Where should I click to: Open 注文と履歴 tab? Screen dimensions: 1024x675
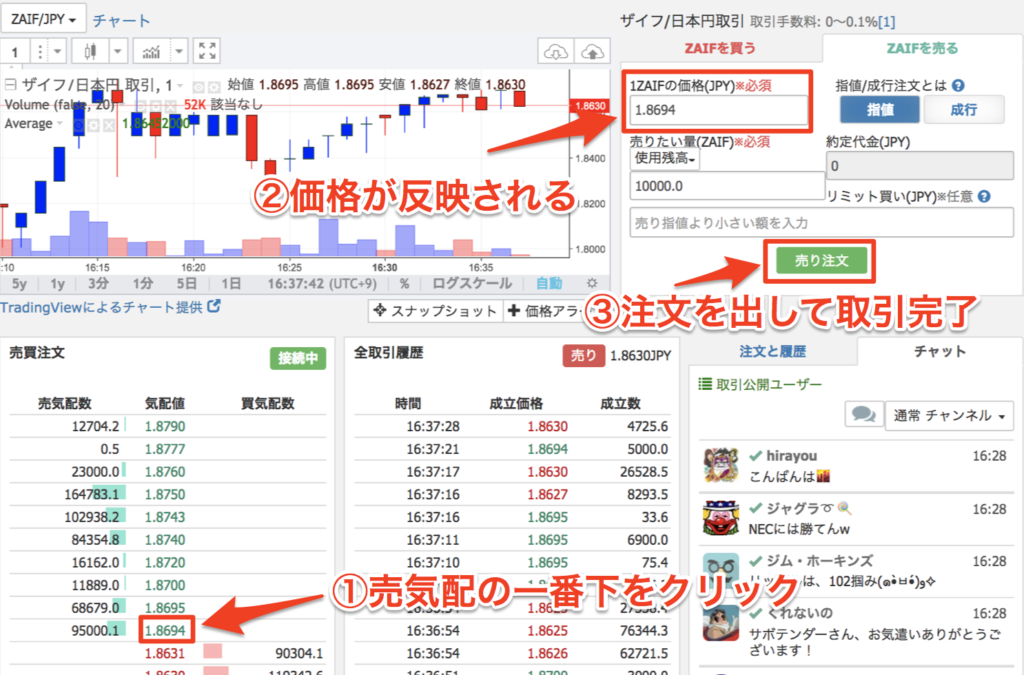tap(772, 351)
